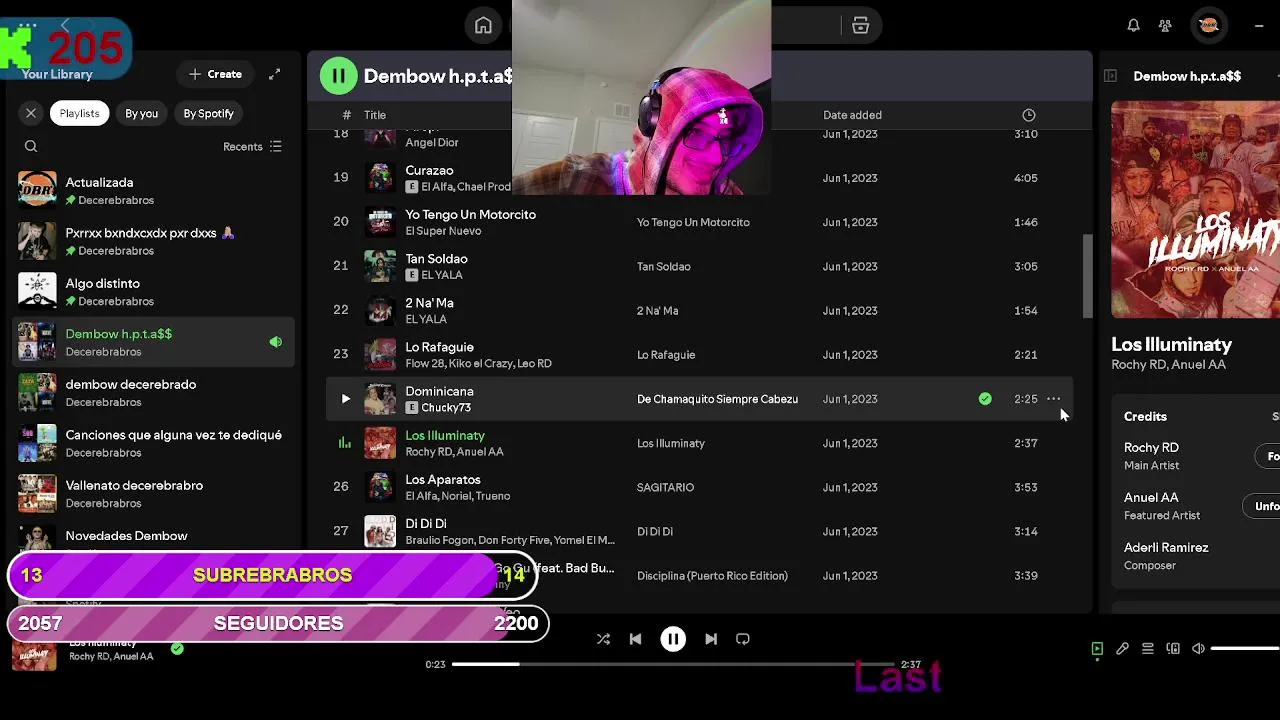Open Canciones que alguna vez te dediqué

(x=155, y=443)
